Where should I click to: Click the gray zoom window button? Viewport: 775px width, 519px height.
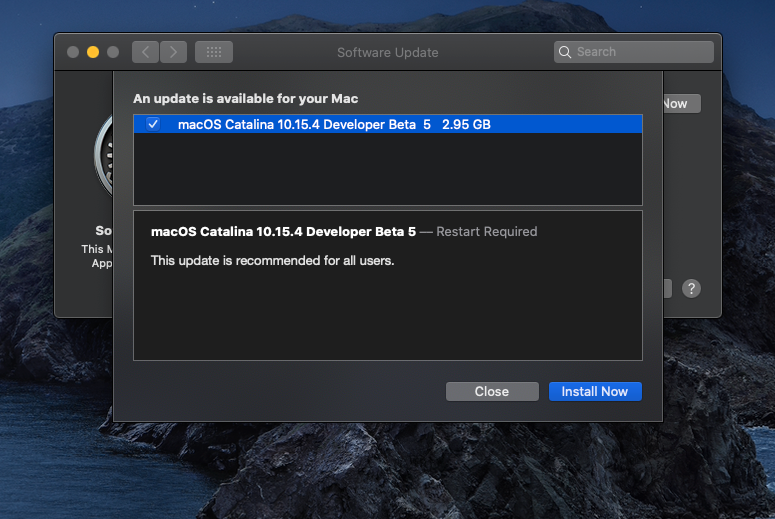click(x=113, y=52)
